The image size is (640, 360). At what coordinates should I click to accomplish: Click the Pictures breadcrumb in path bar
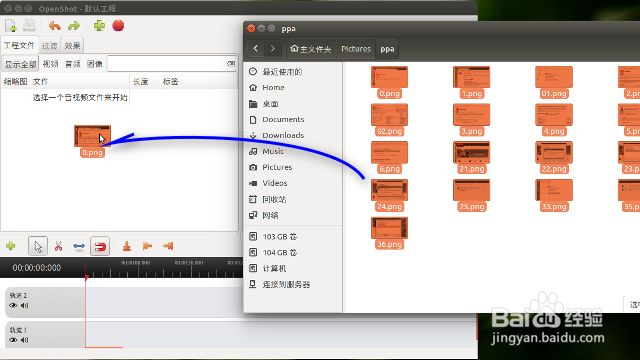(356, 49)
